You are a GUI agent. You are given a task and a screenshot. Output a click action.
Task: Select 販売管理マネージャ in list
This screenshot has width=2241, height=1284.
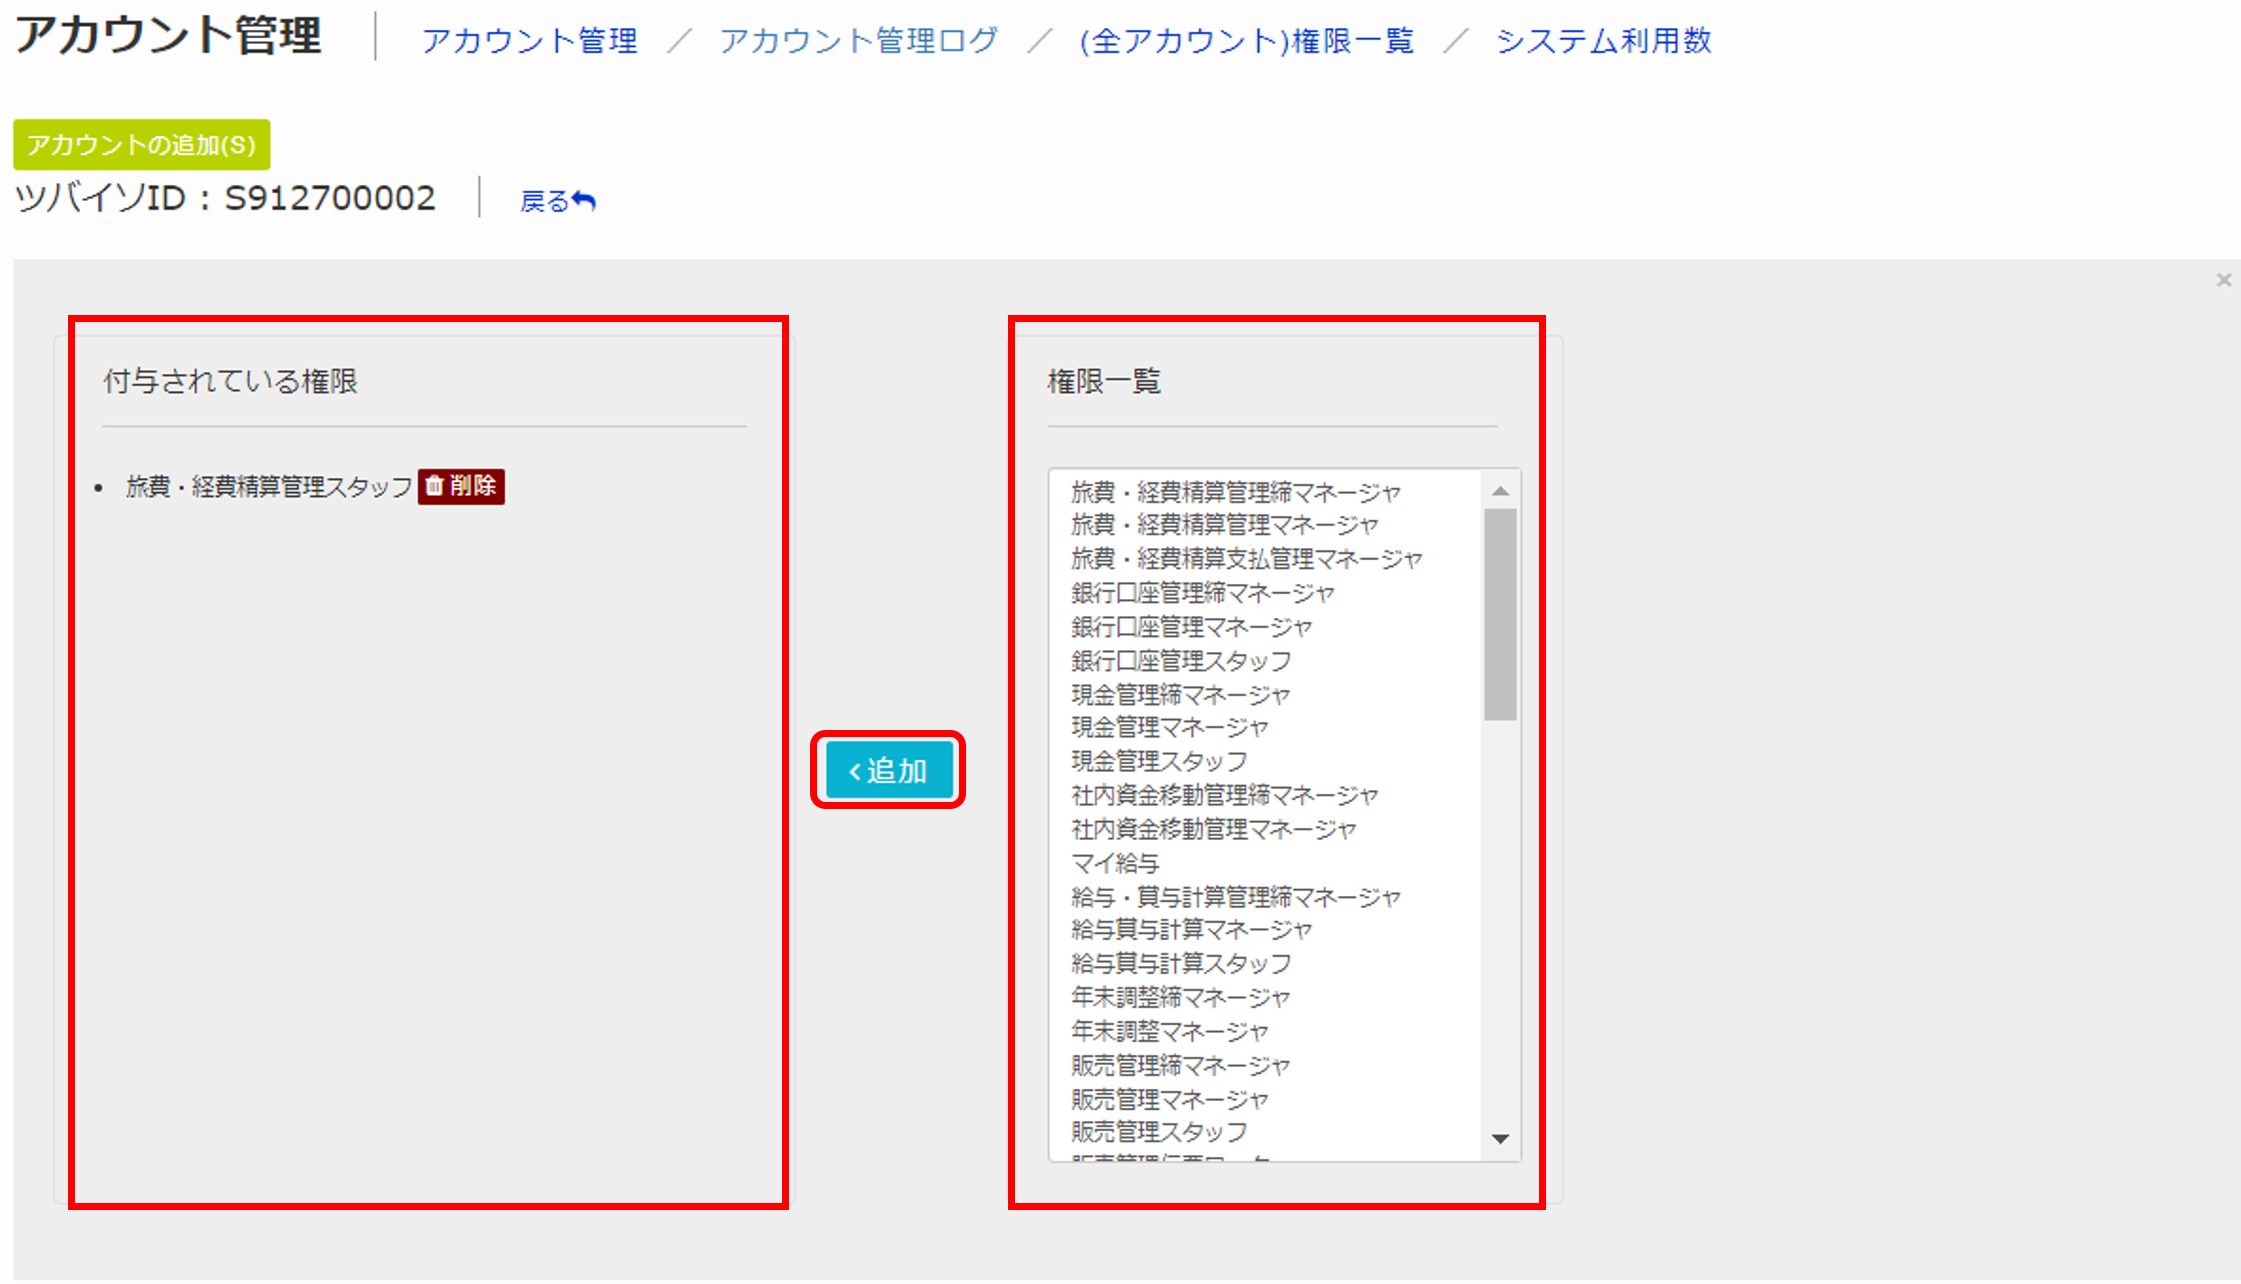point(1170,1099)
